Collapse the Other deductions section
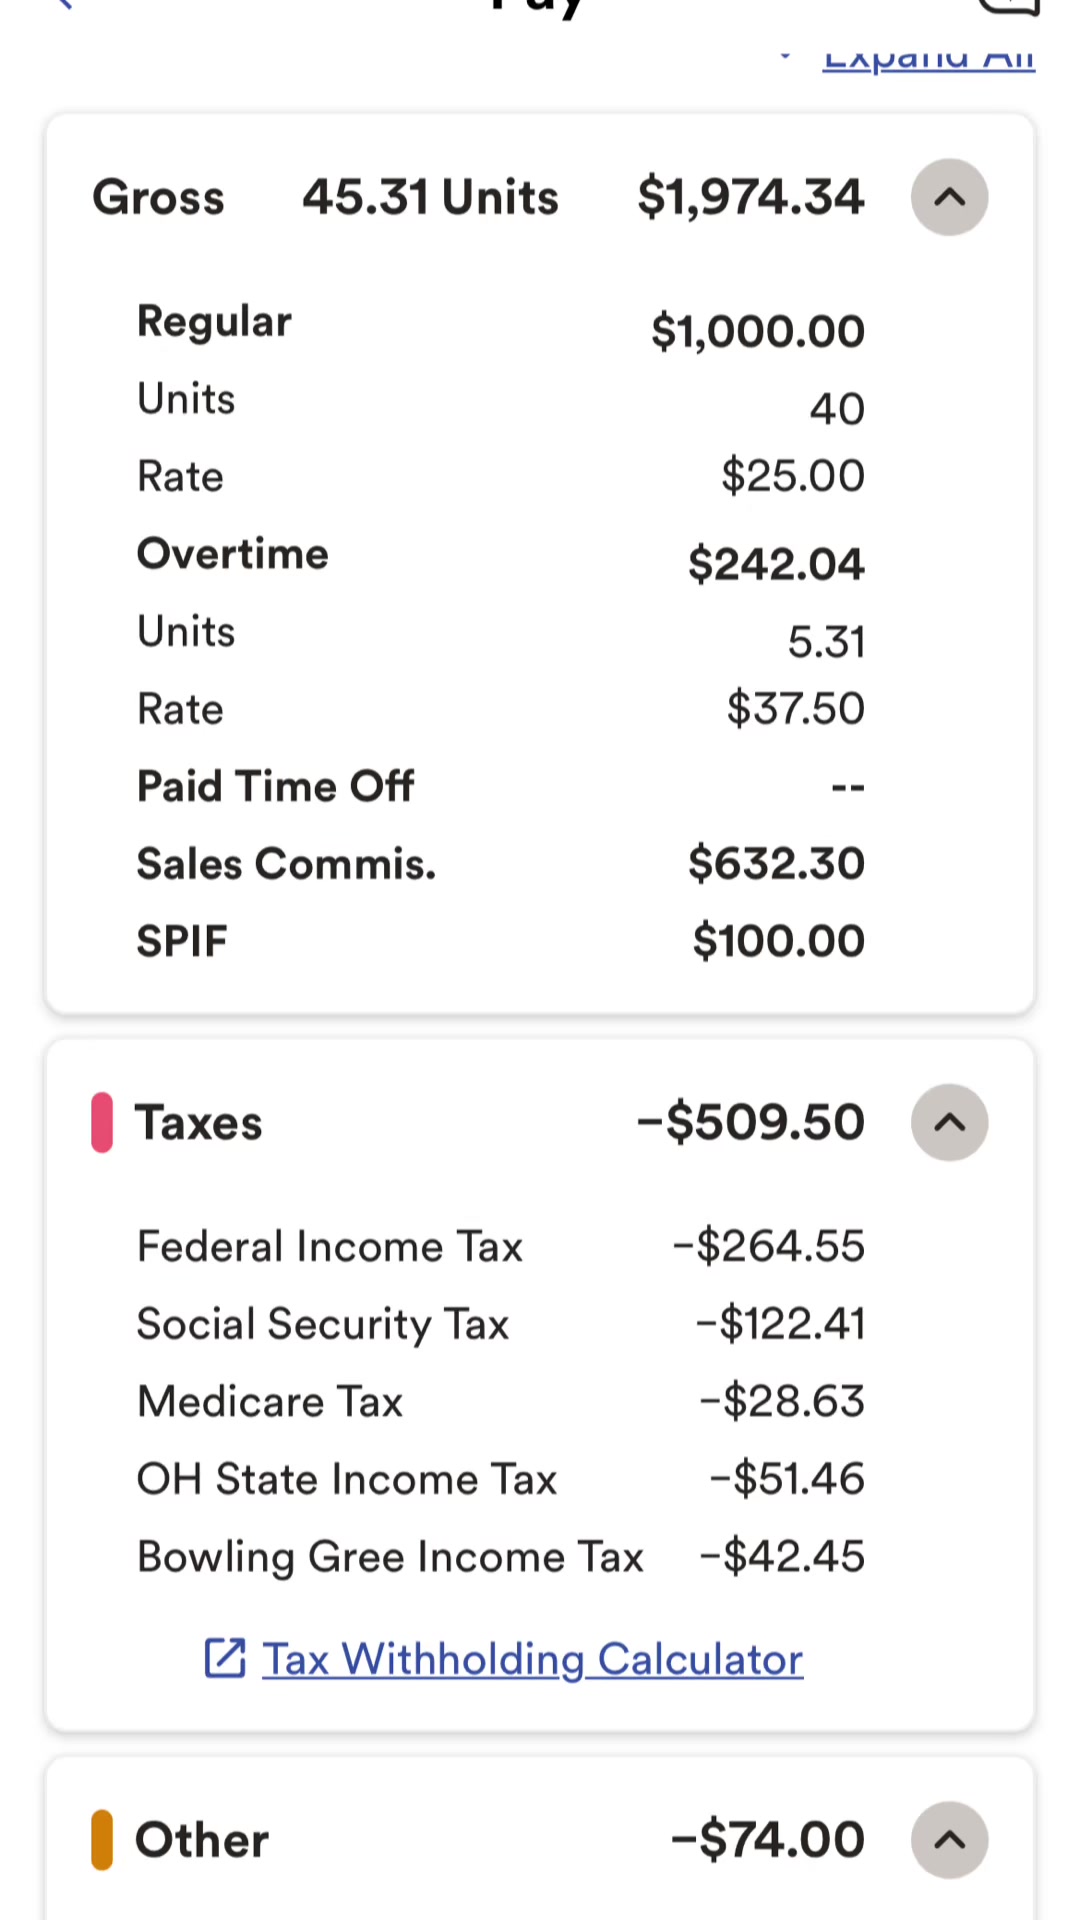 pos(949,1839)
